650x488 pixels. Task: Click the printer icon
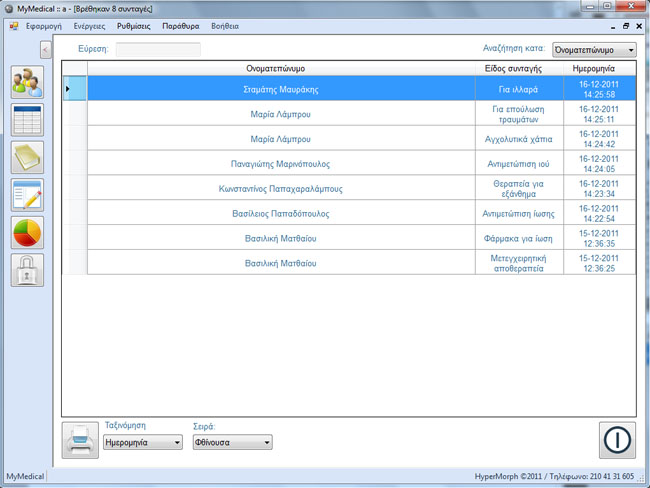click(80, 440)
